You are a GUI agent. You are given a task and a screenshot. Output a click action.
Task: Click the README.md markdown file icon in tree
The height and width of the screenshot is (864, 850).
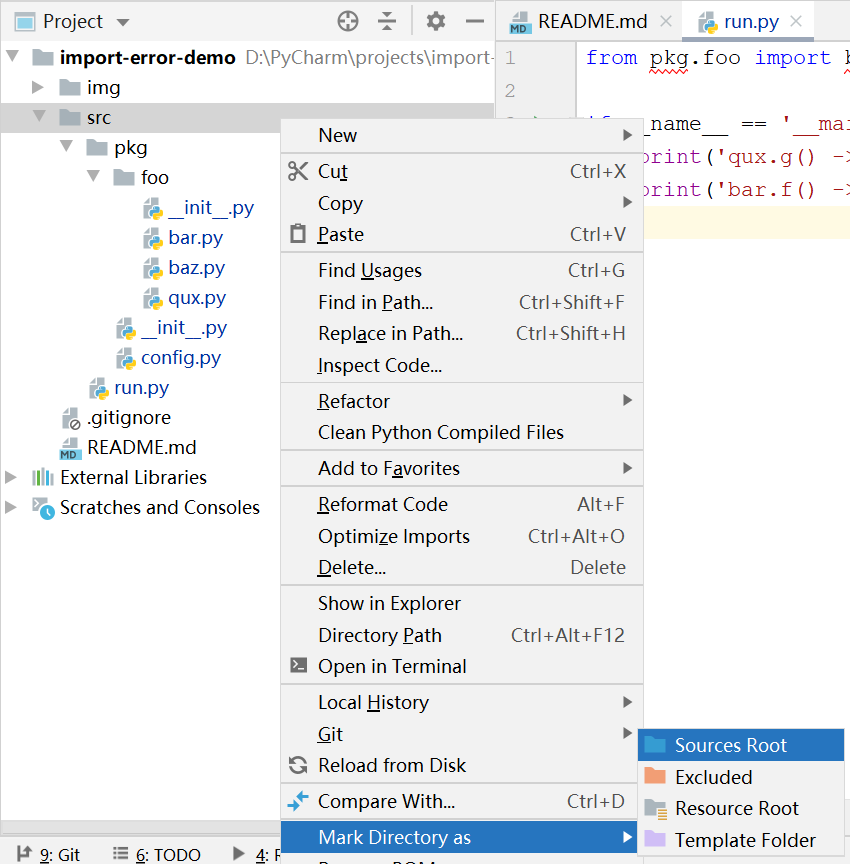[x=71, y=449]
